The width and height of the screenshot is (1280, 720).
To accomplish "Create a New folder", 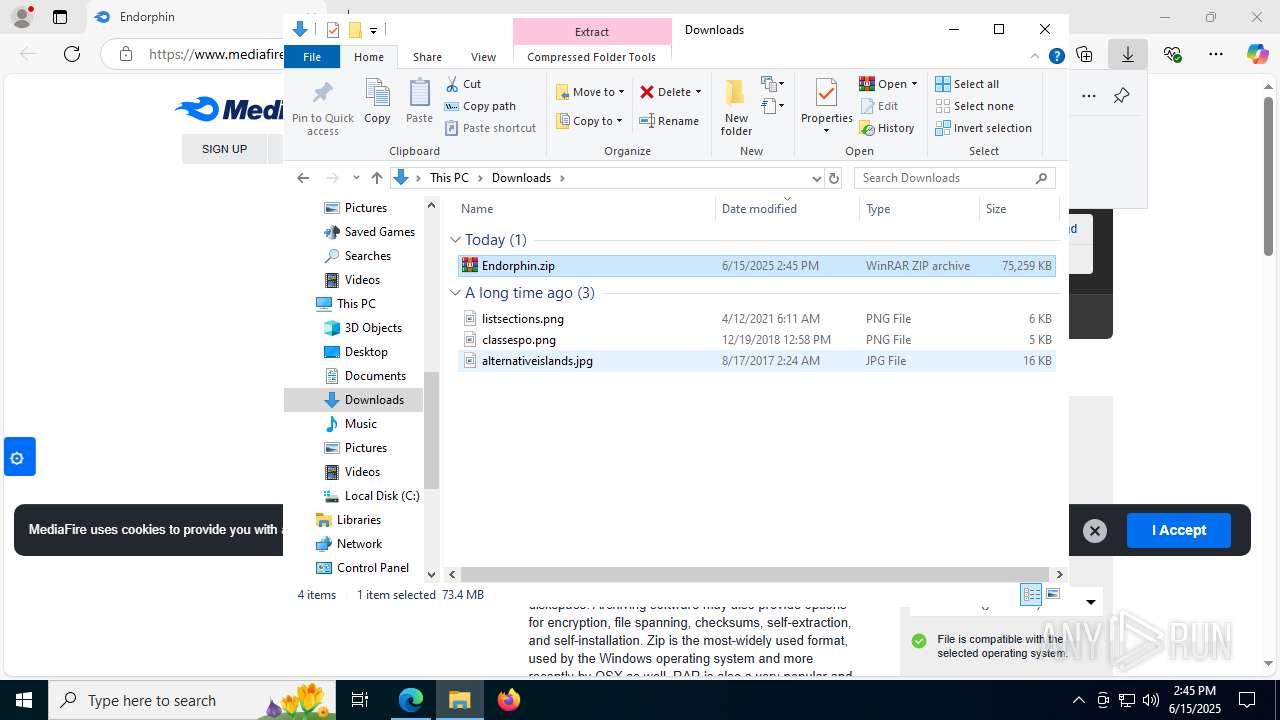I will coord(736,106).
